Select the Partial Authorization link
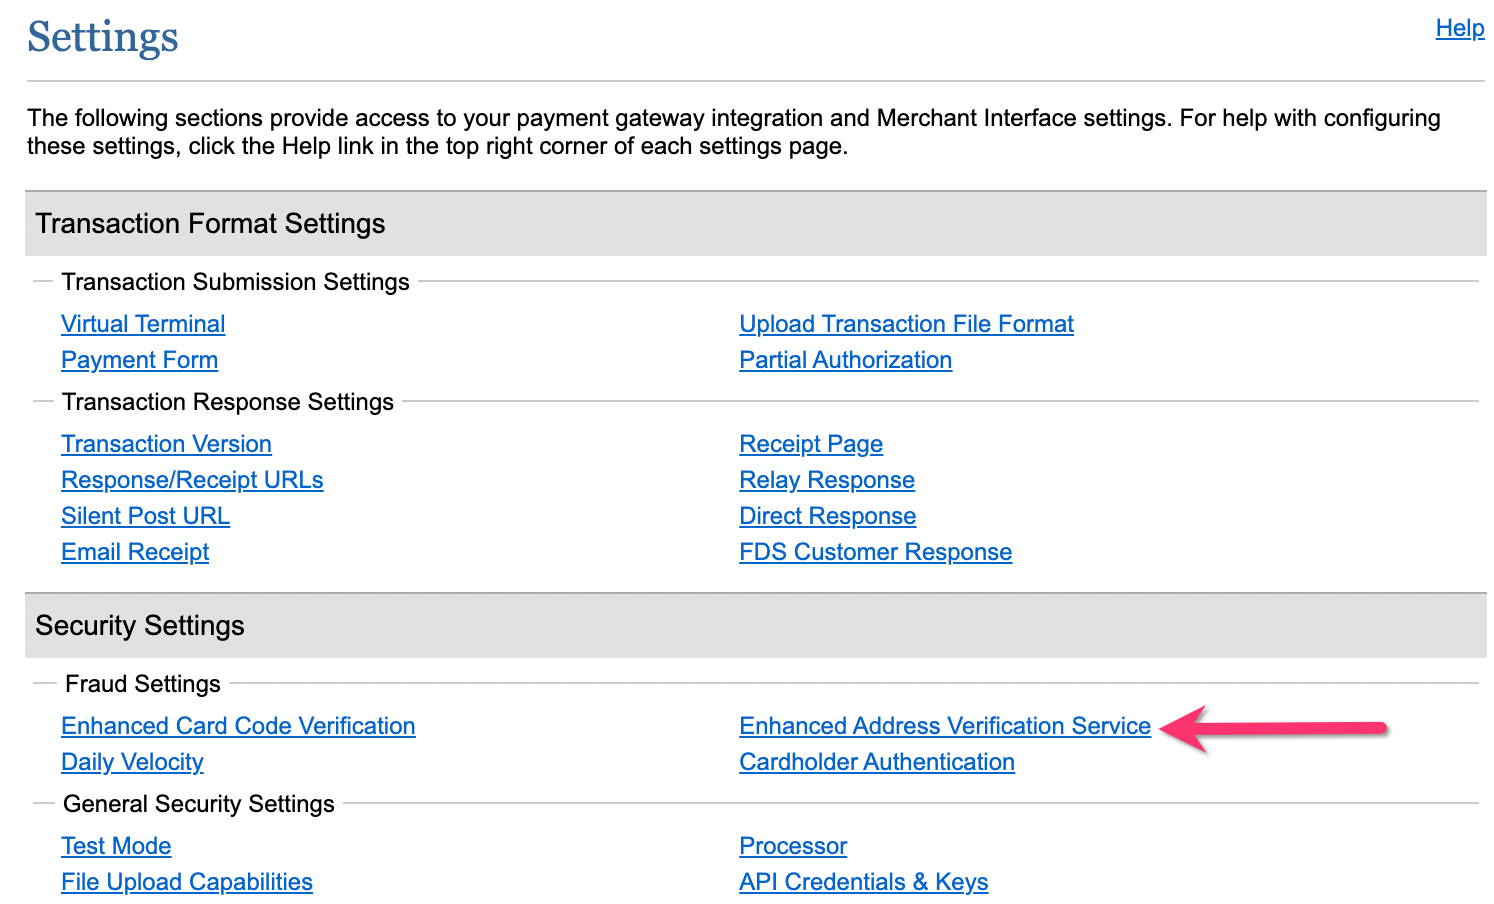The height and width of the screenshot is (904, 1494). [845, 360]
